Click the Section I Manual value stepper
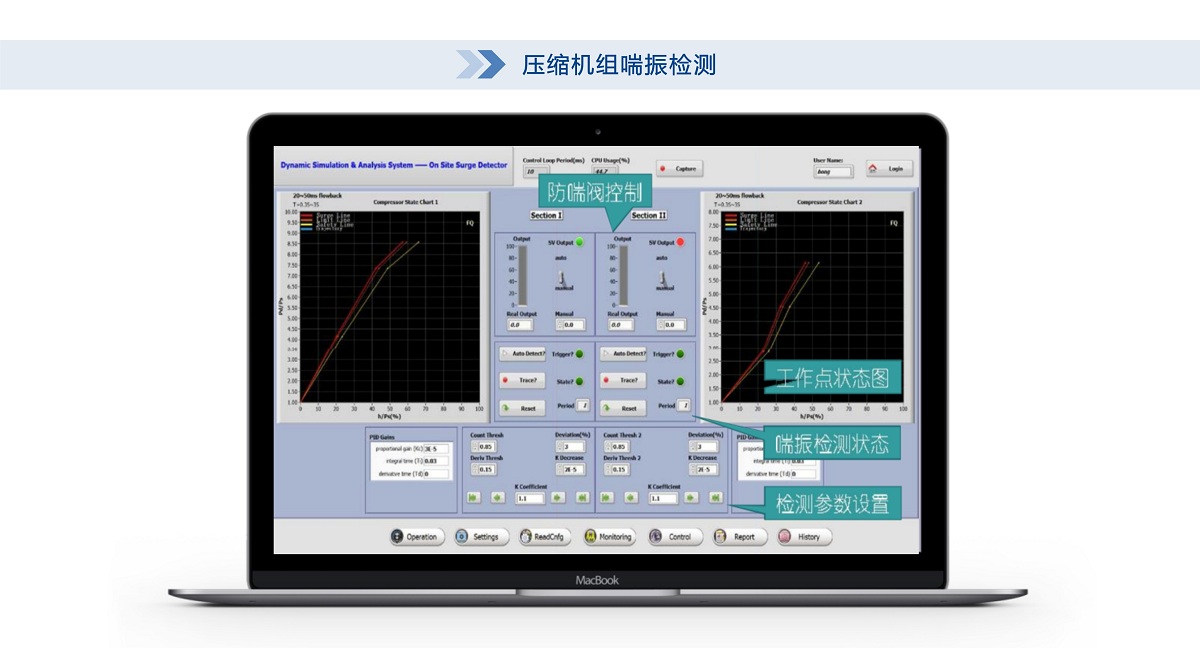 click(560, 325)
